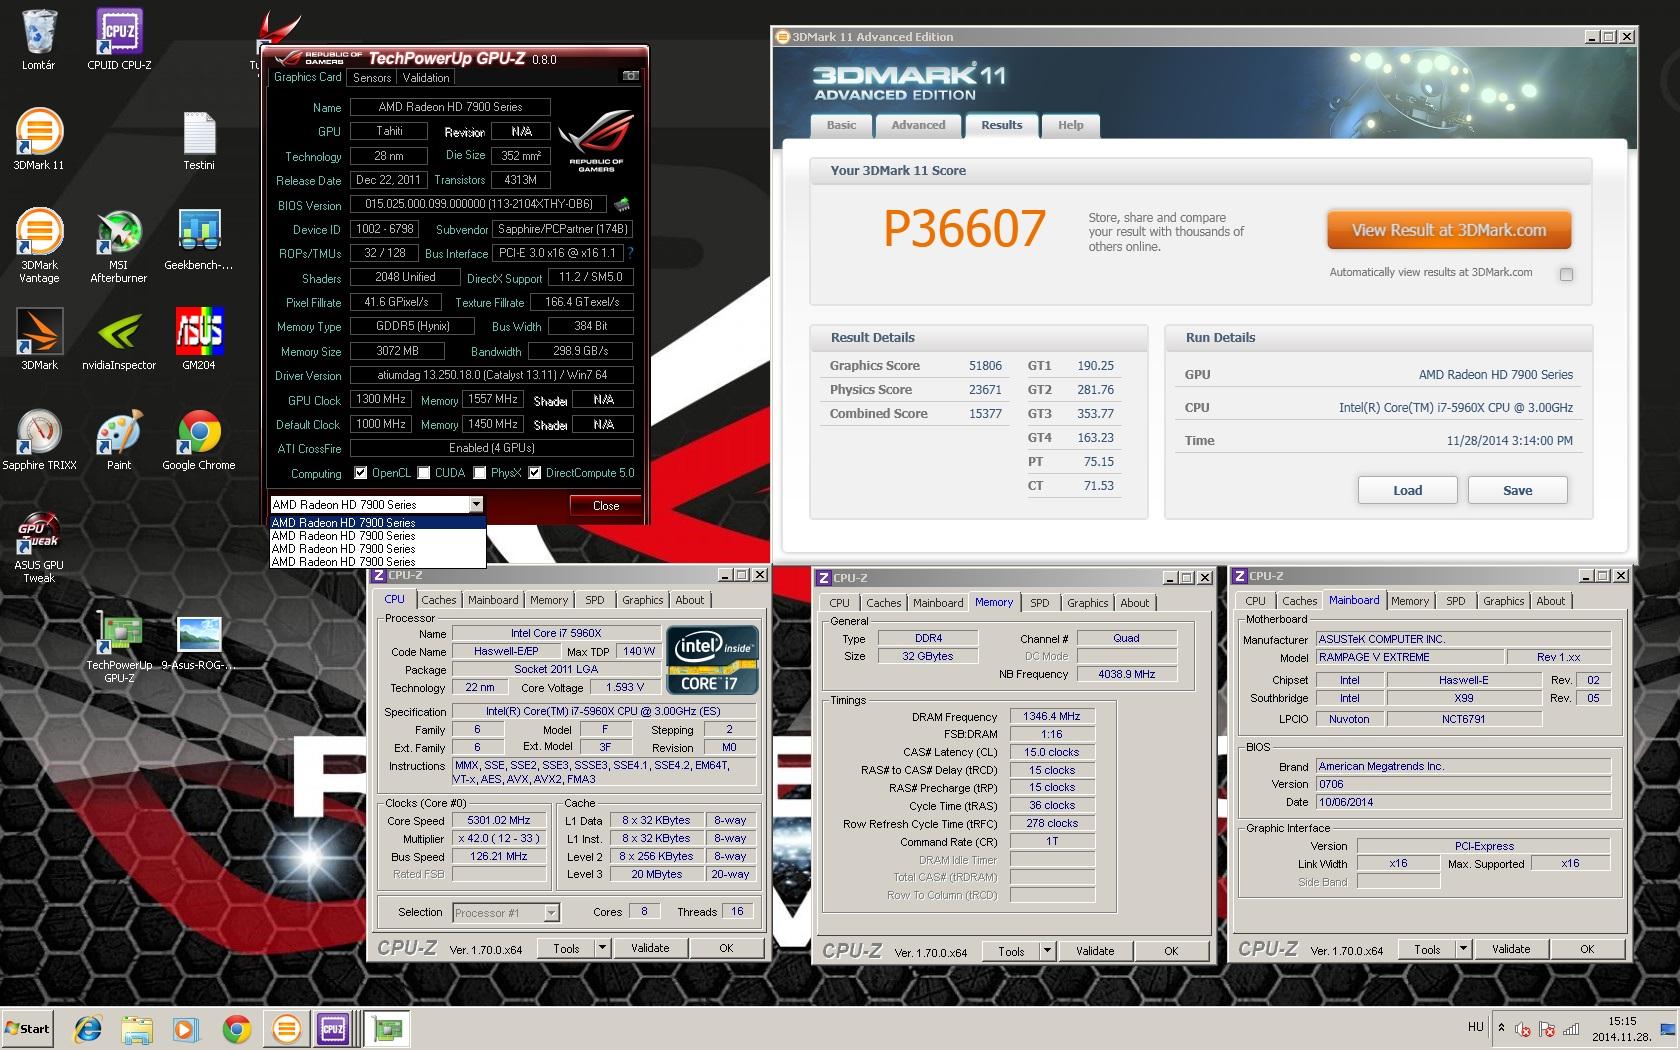
Task: Open Google Chrome from the taskbar
Action: pos(236,1028)
